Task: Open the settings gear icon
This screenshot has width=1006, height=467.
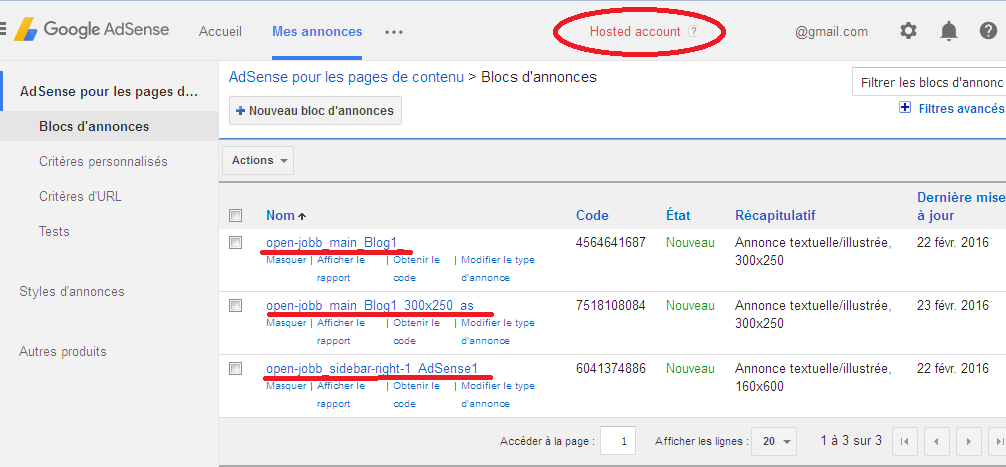Action: click(908, 30)
